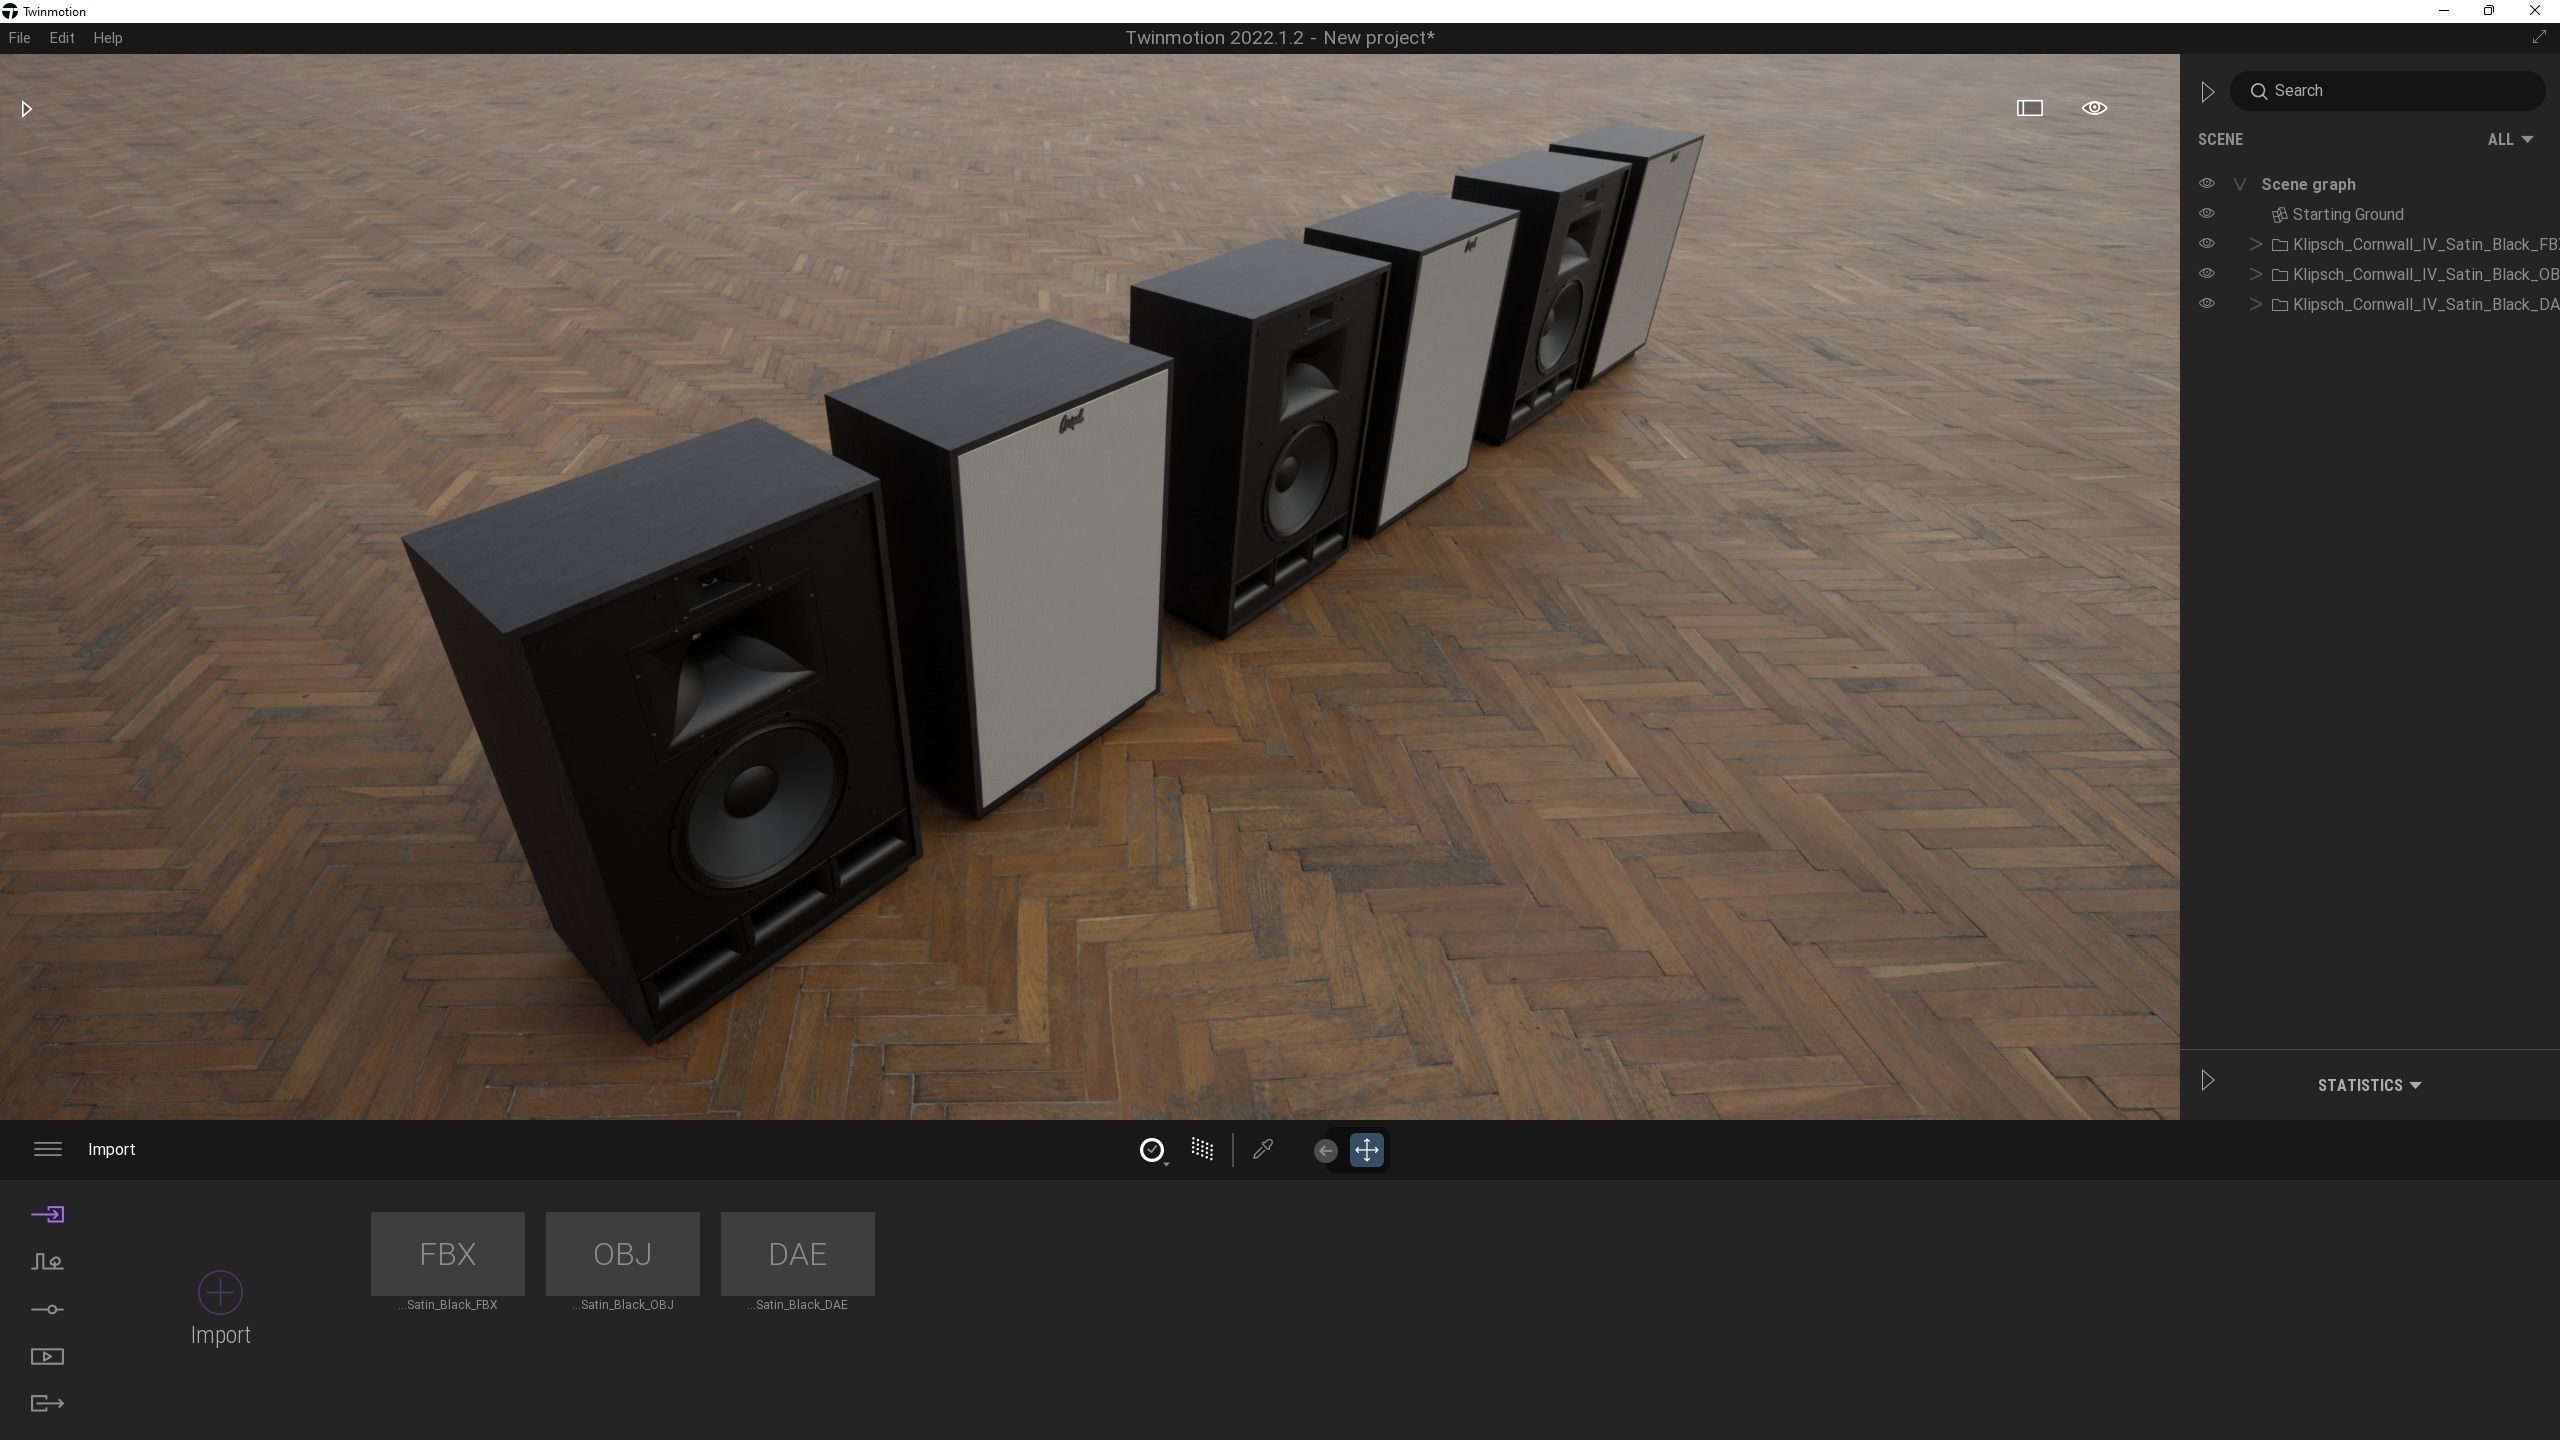Minimize the Twinmotion window
Screen dimensions: 2560x1440
[2444, 11]
